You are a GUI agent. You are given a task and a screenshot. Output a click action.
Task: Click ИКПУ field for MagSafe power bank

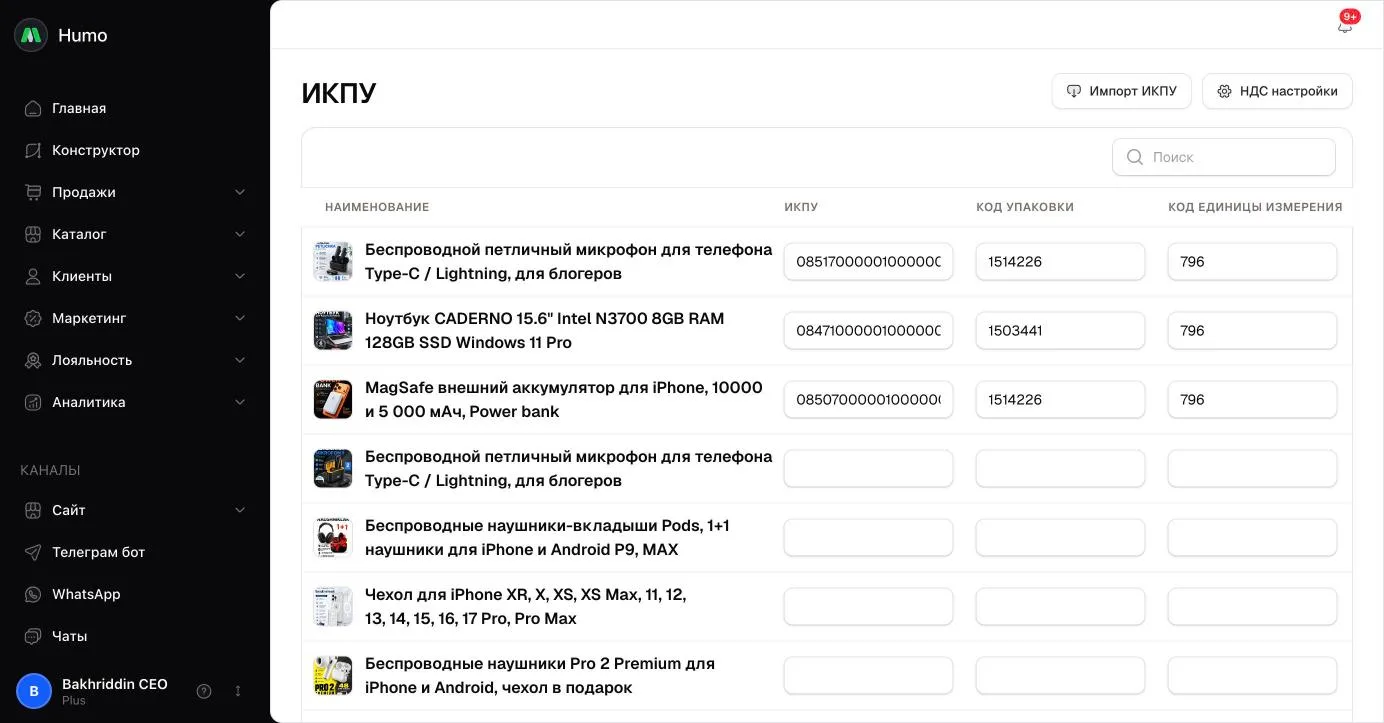868,399
